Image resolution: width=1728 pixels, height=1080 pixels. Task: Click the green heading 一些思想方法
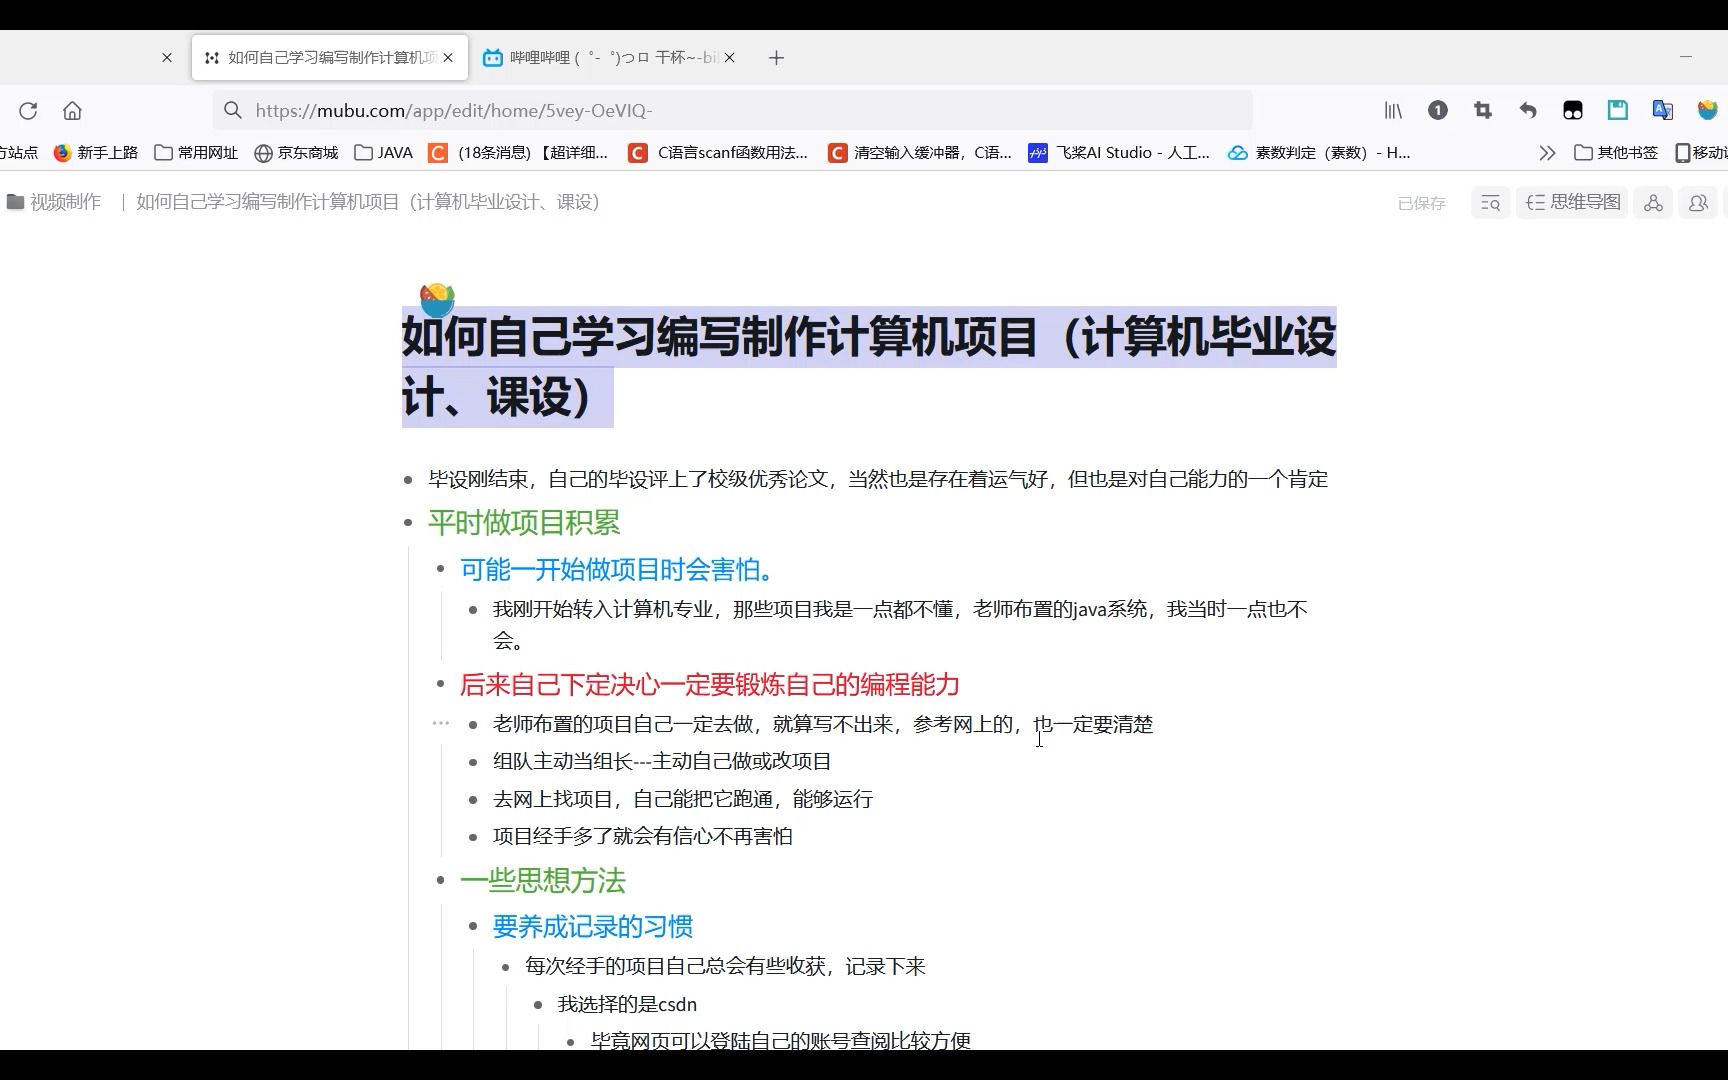point(543,881)
